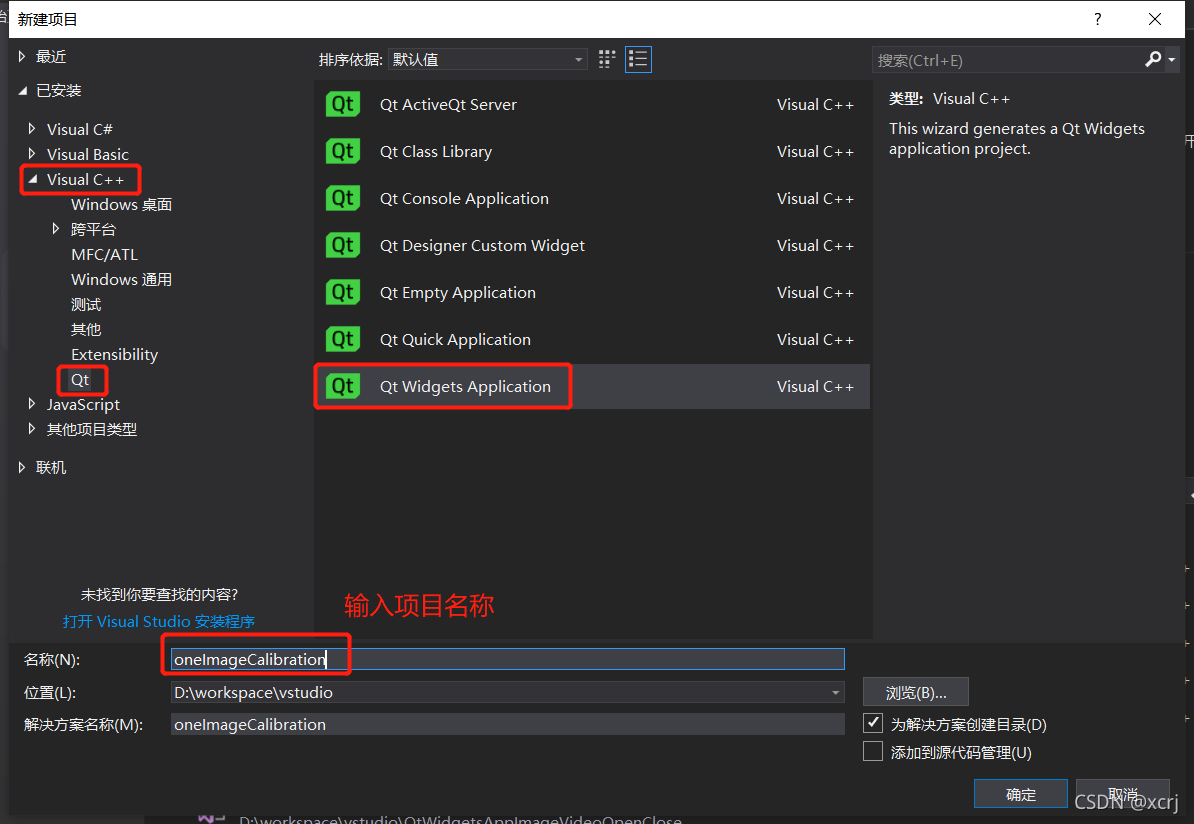Click 浏览(B)... button
Screen dimensions: 1194x824
pos(915,692)
